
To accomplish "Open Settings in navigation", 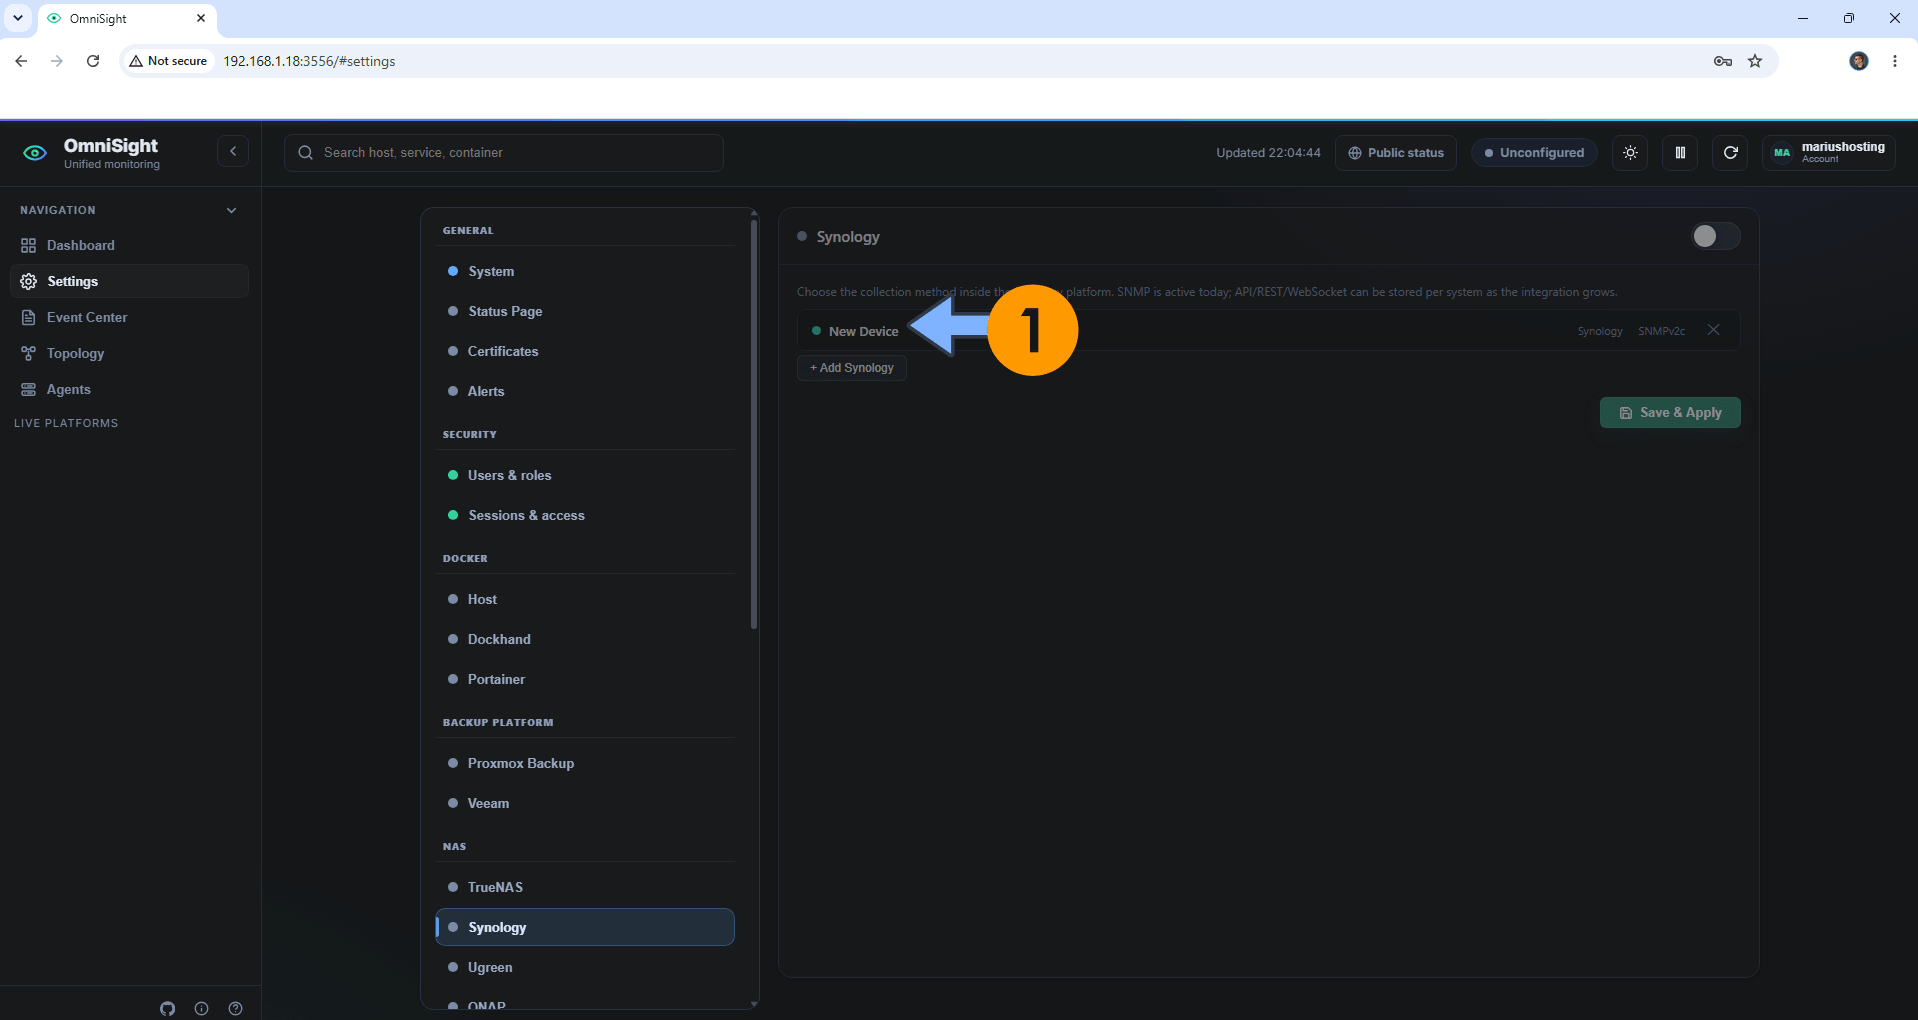I will pos(129,281).
